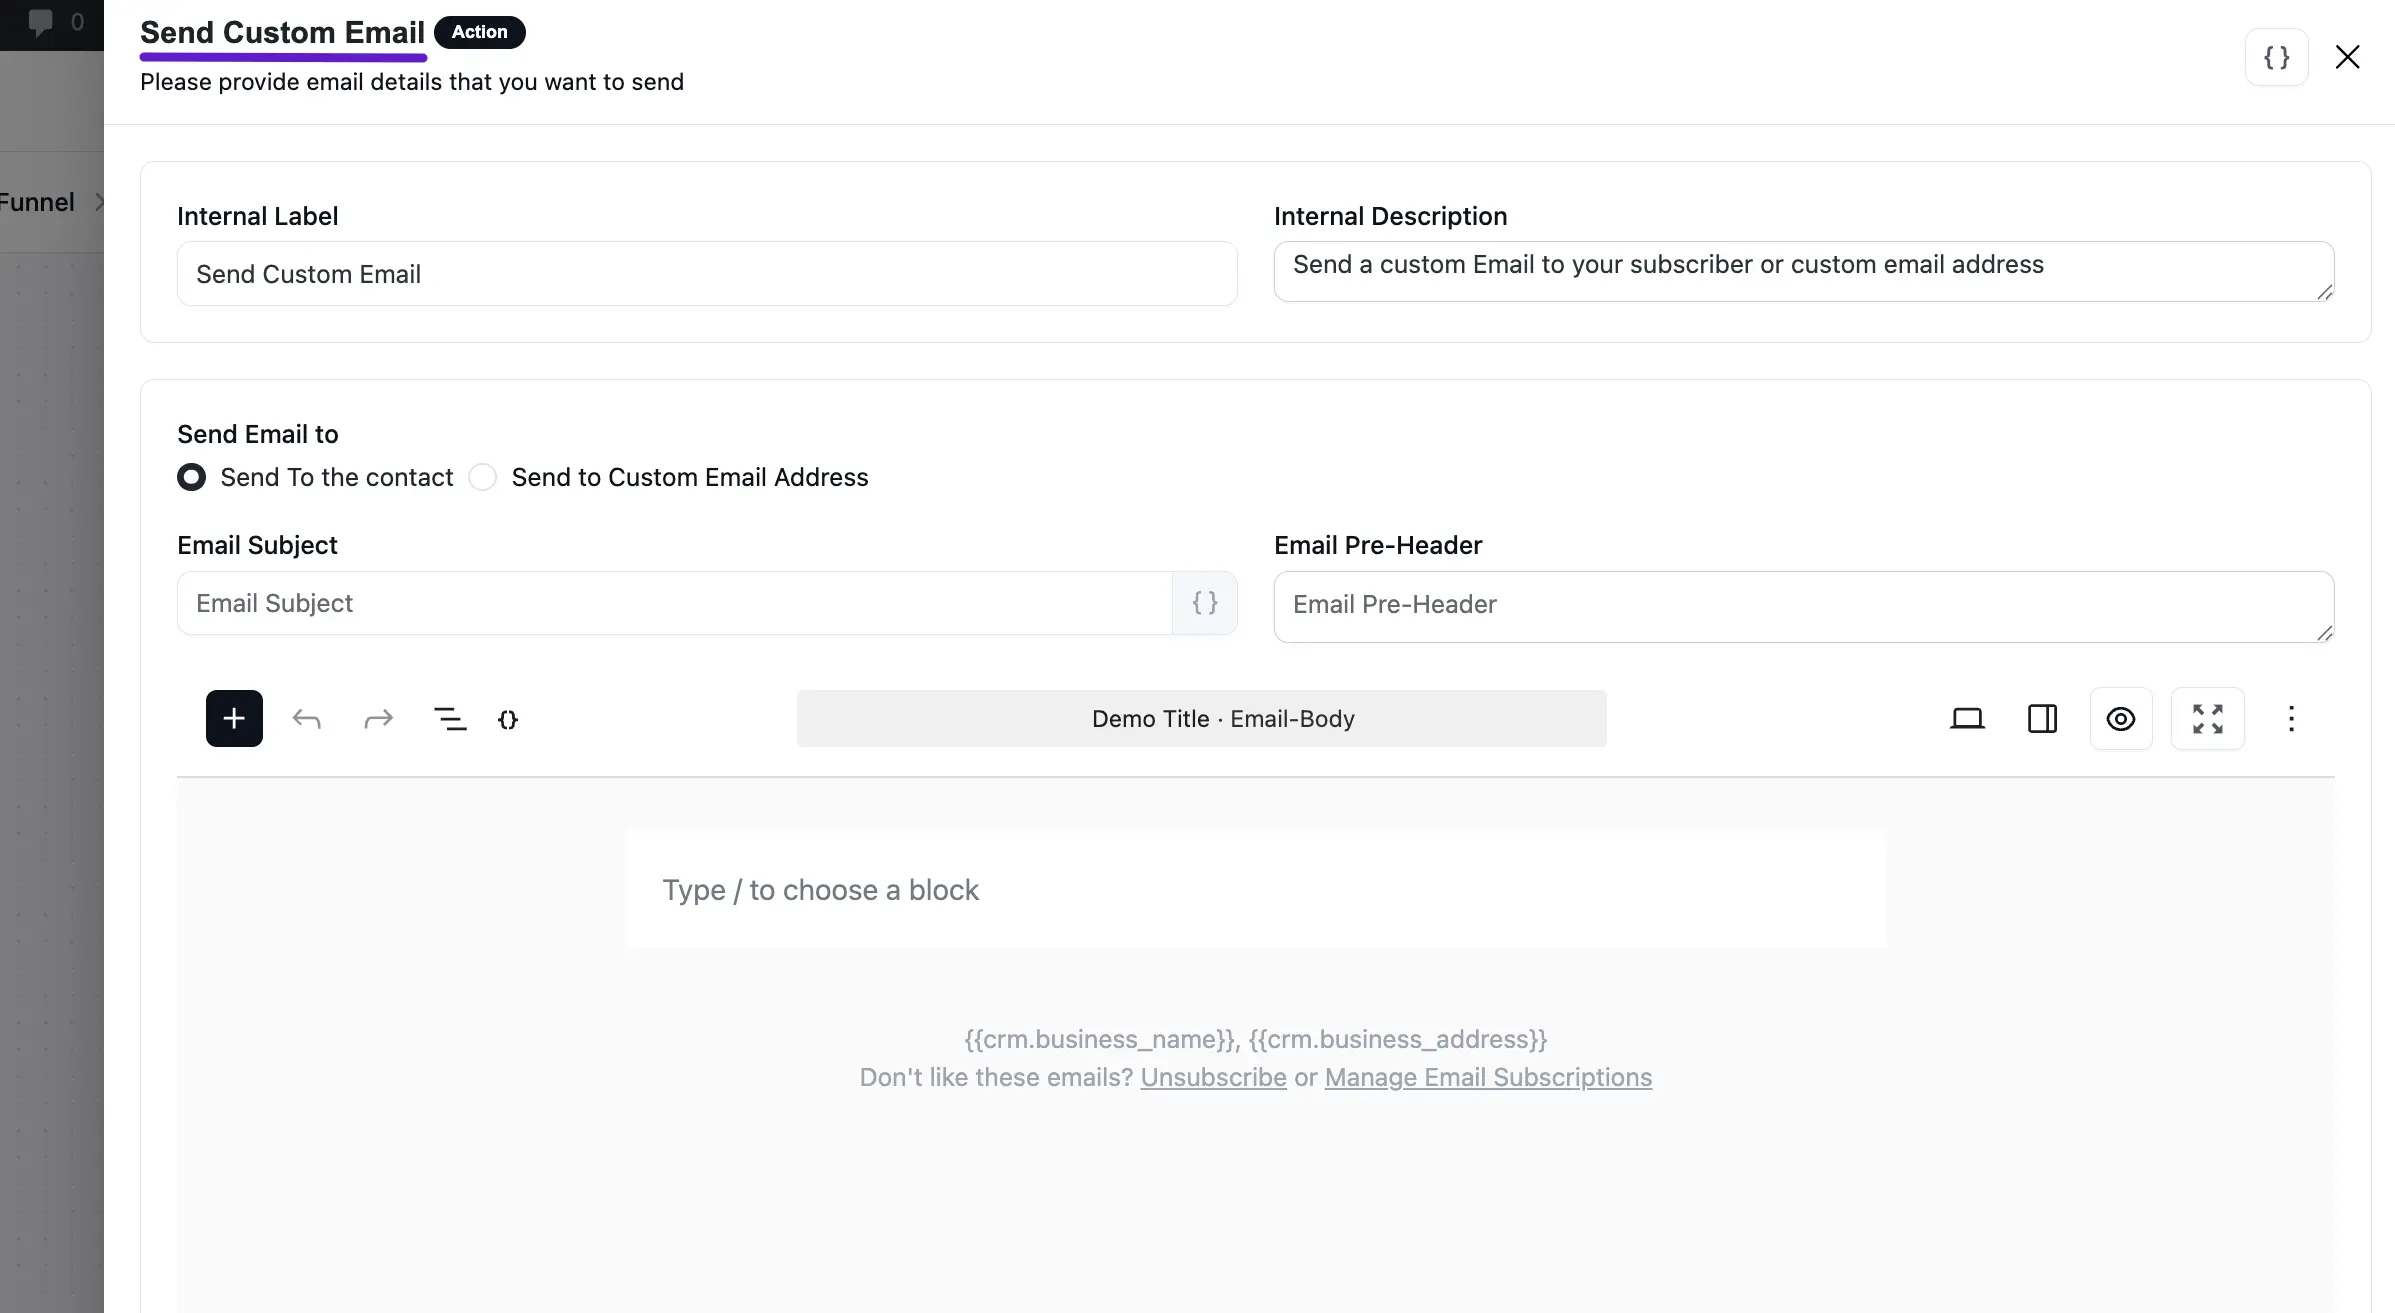Image resolution: width=2395 pixels, height=1313 pixels.
Task: Click the Send Custom Email heading
Action: (282, 32)
